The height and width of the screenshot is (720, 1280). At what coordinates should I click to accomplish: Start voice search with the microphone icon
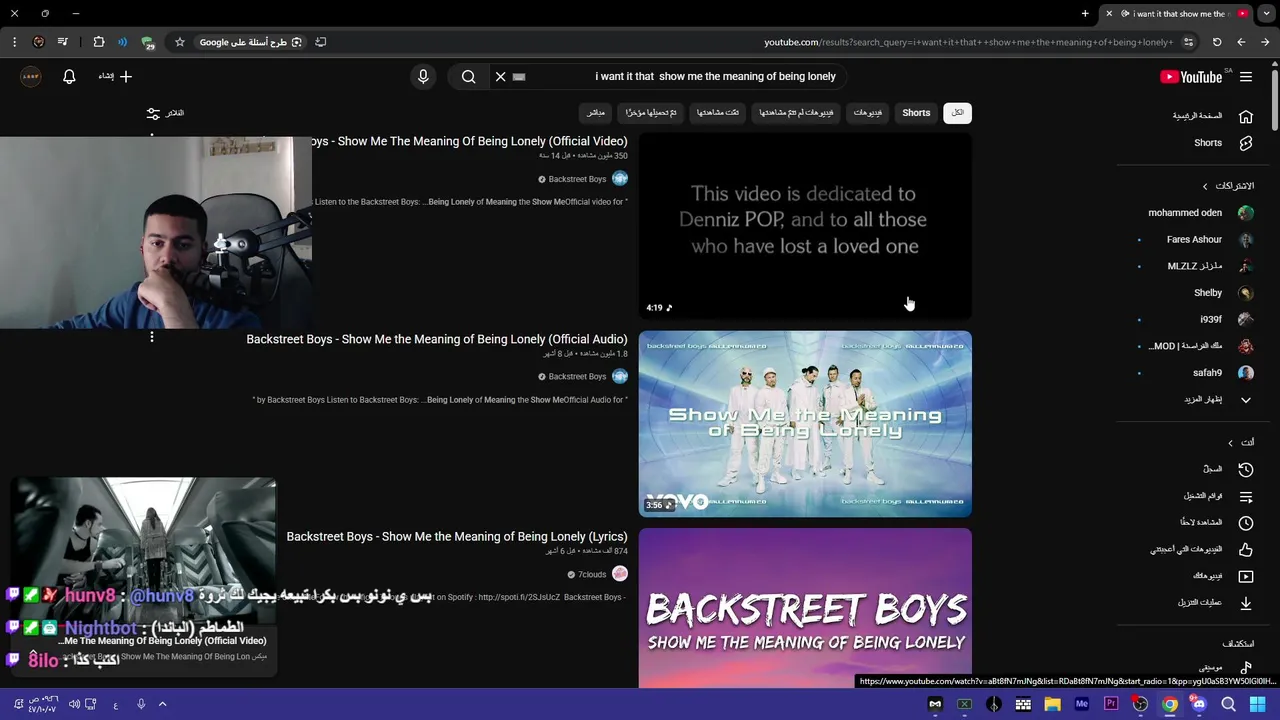(423, 77)
